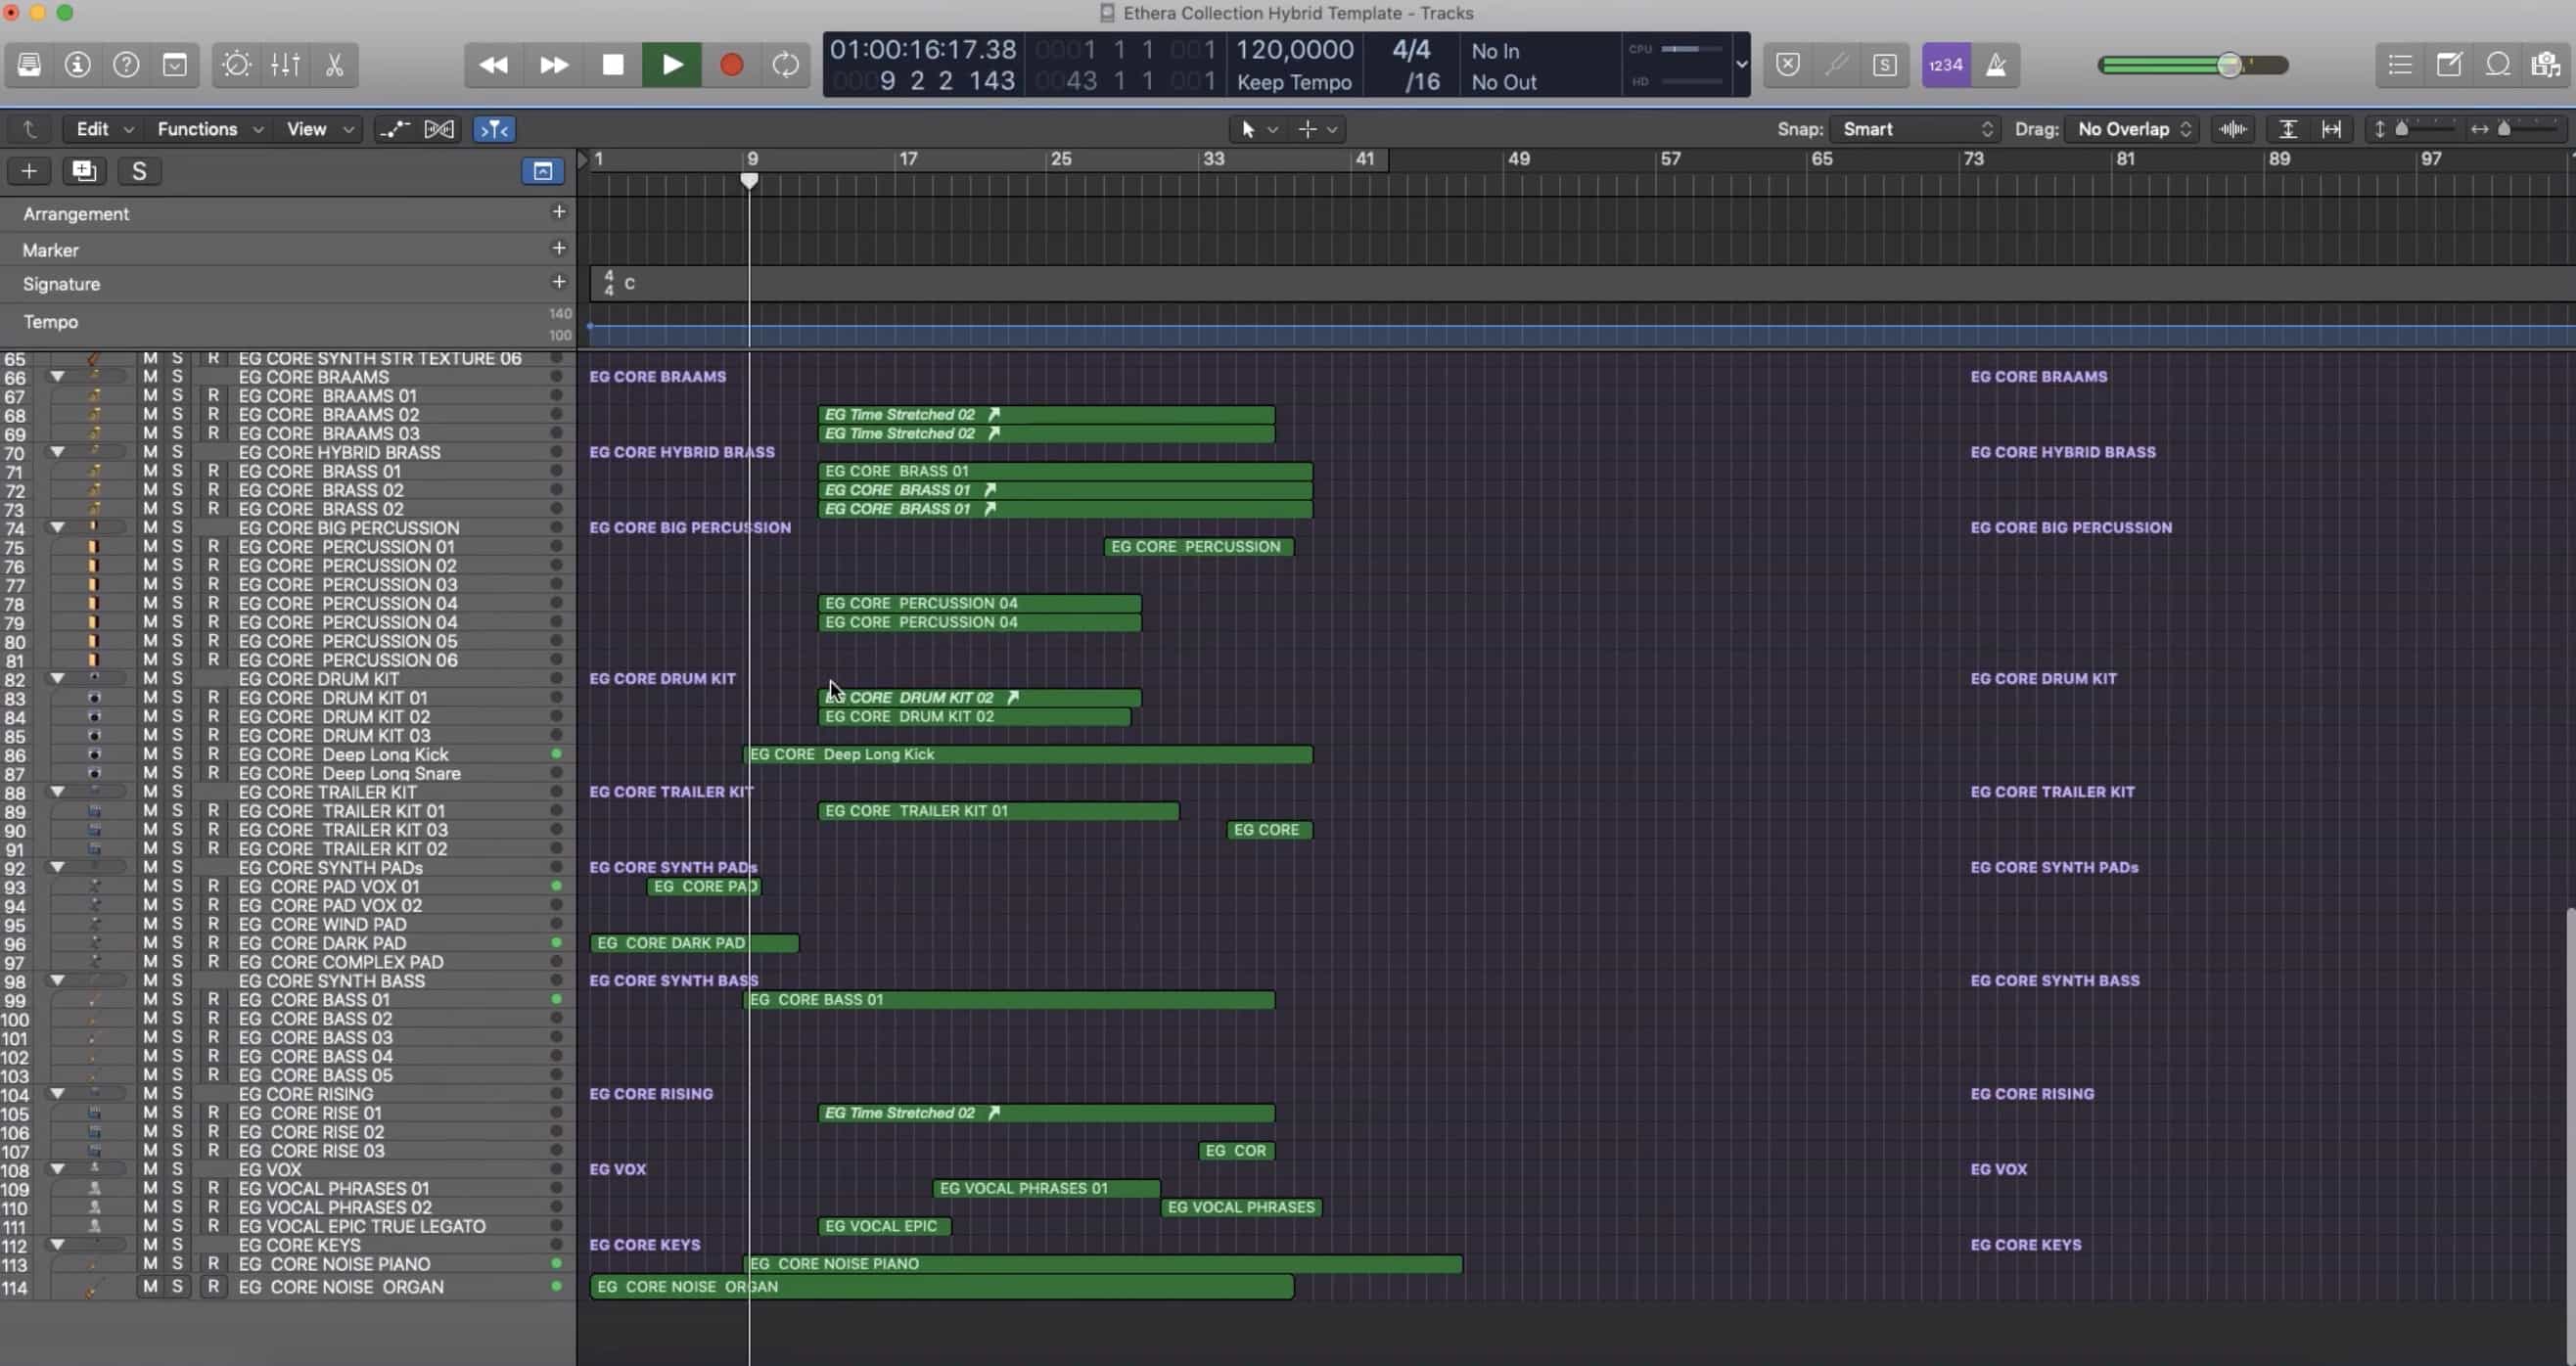The image size is (2576, 1366).
Task: Stop playback with the square button
Action: tap(612, 65)
